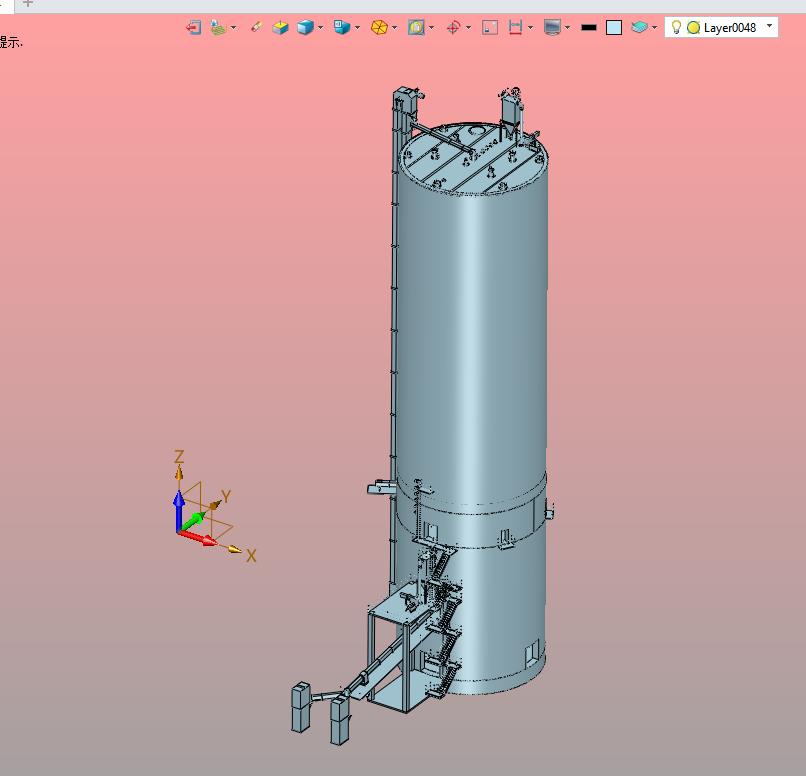Select the eraser tool icon
Viewport: 806px width, 776px height.
coord(256,27)
